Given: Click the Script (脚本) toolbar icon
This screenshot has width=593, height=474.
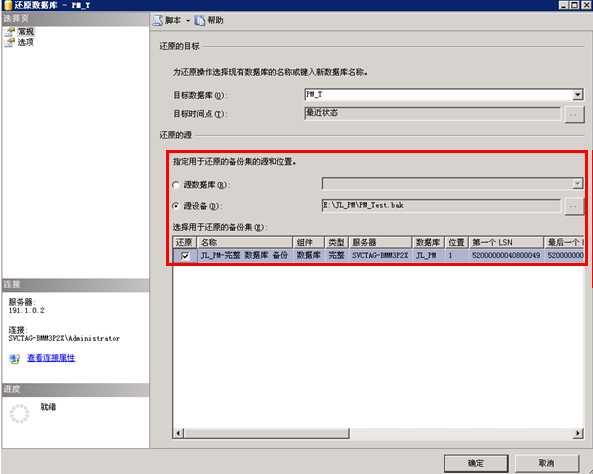Looking at the screenshot, I should (157, 20).
